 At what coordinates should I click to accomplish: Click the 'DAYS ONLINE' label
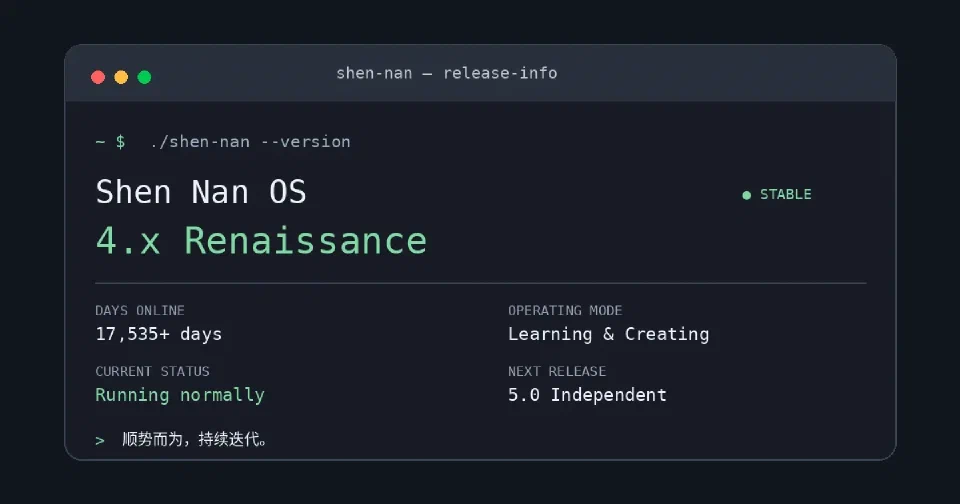pos(140,310)
